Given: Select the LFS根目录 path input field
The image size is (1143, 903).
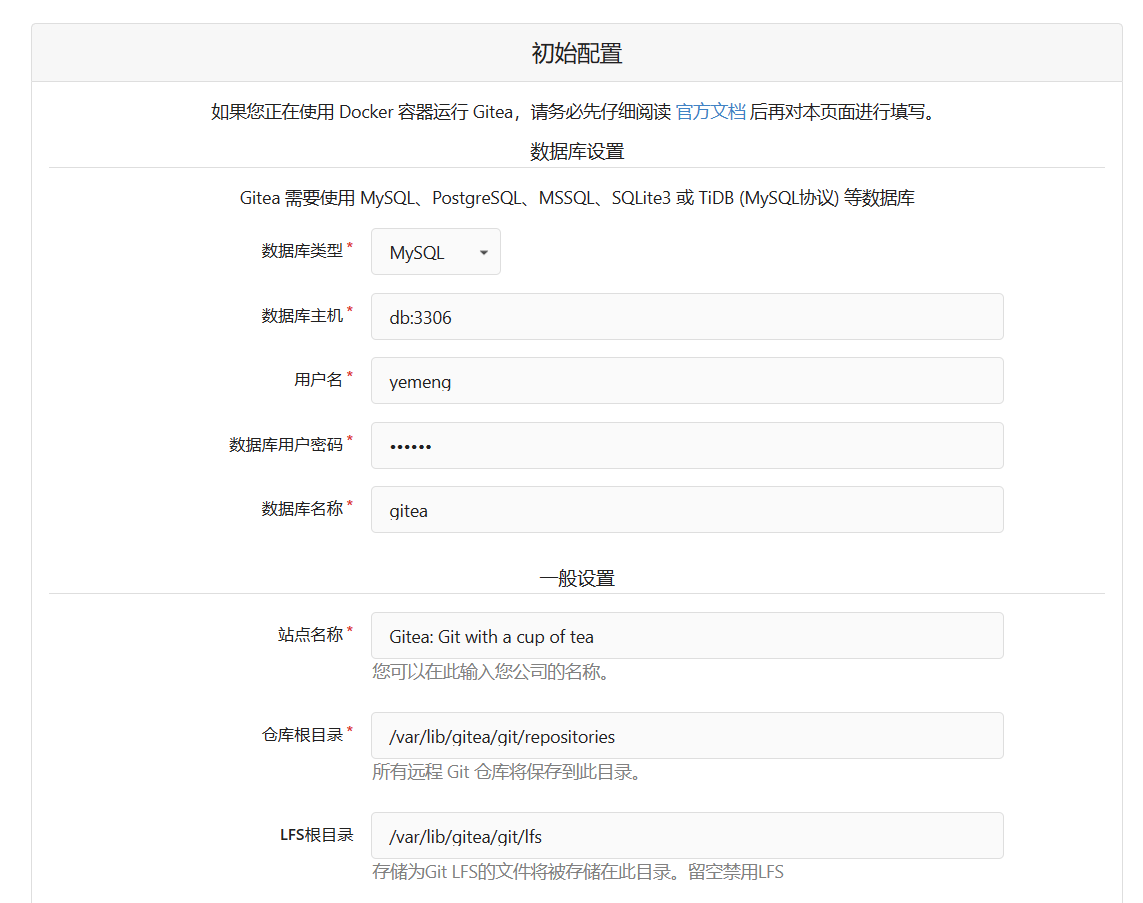Looking at the screenshot, I should [x=686, y=836].
